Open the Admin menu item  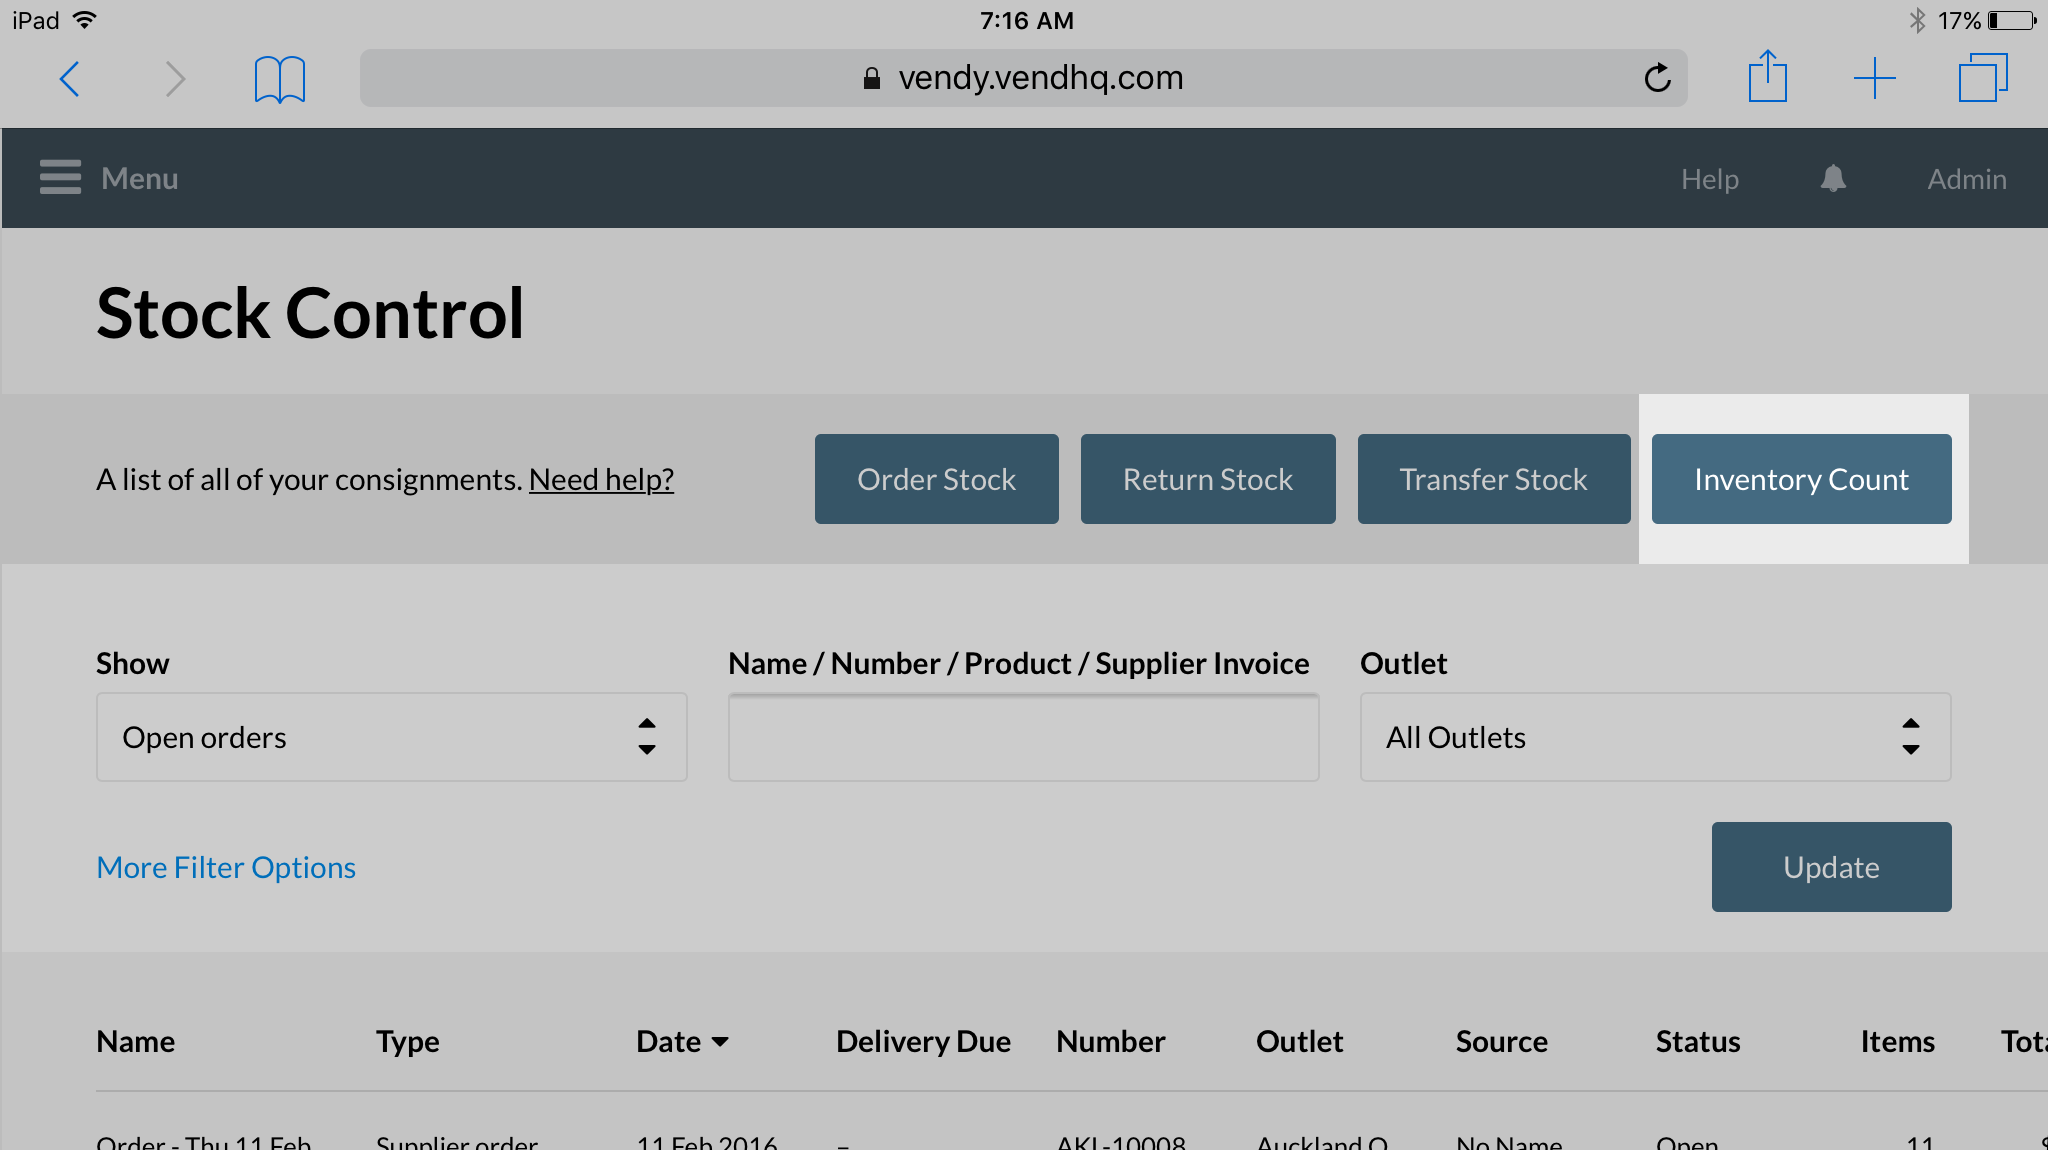[x=1966, y=179]
